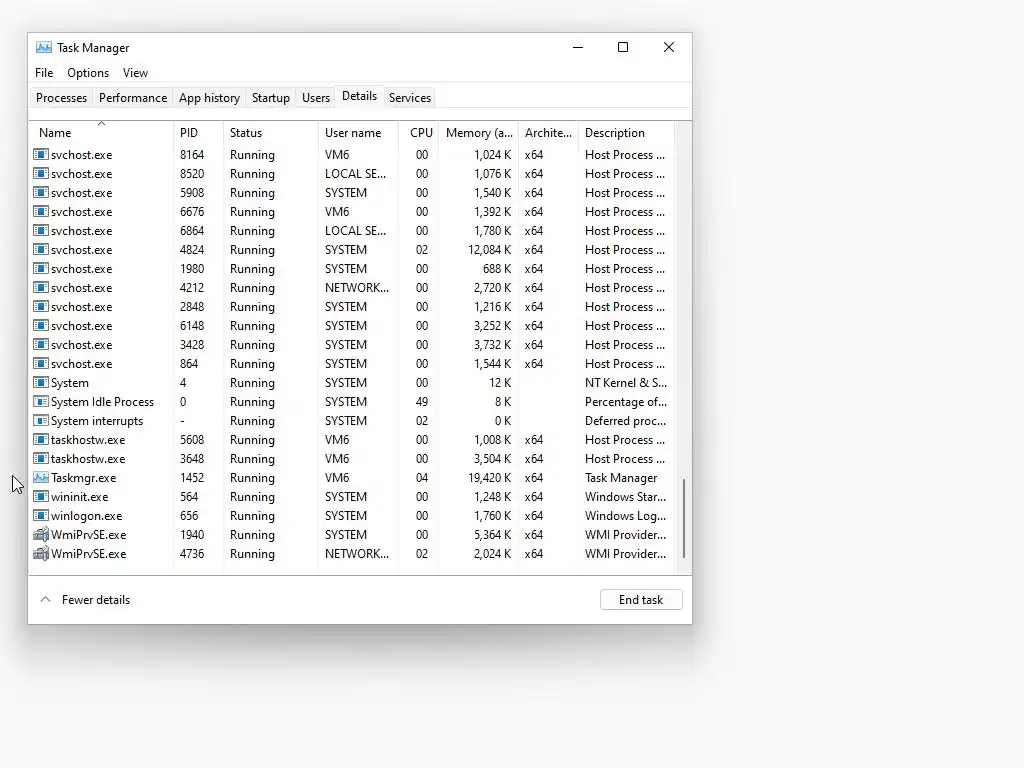The height and width of the screenshot is (768, 1024).
Task: Click the 'Task Manager' description cell
Action: (x=621, y=477)
